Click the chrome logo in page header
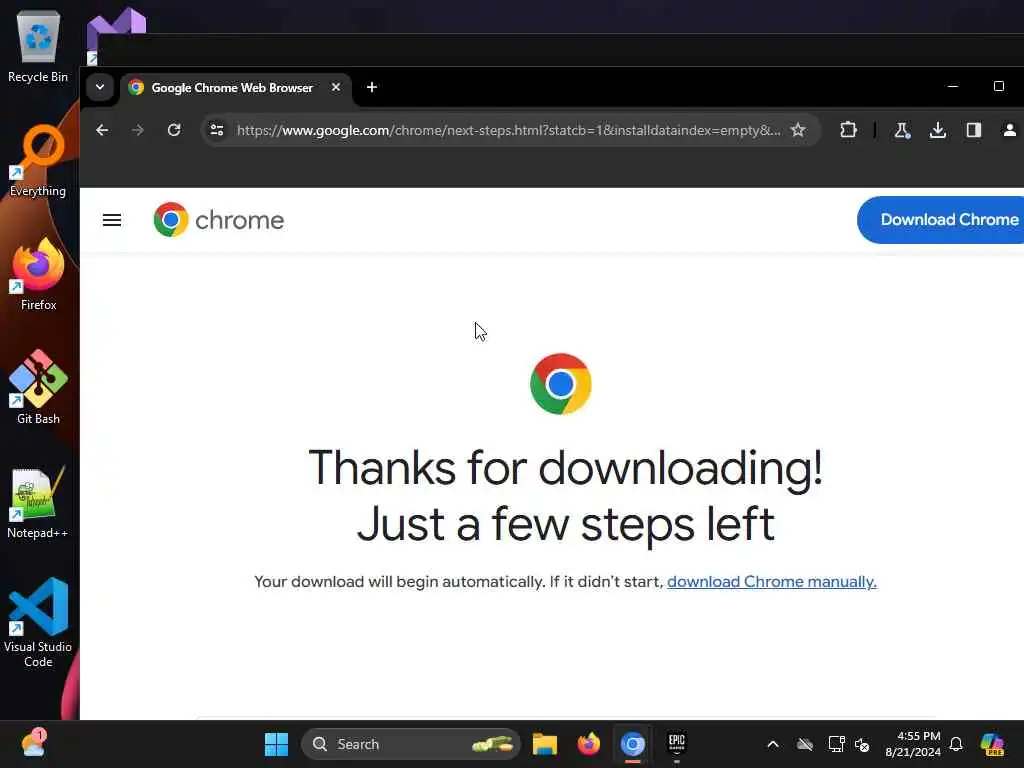The height and width of the screenshot is (768, 1024). click(219, 220)
